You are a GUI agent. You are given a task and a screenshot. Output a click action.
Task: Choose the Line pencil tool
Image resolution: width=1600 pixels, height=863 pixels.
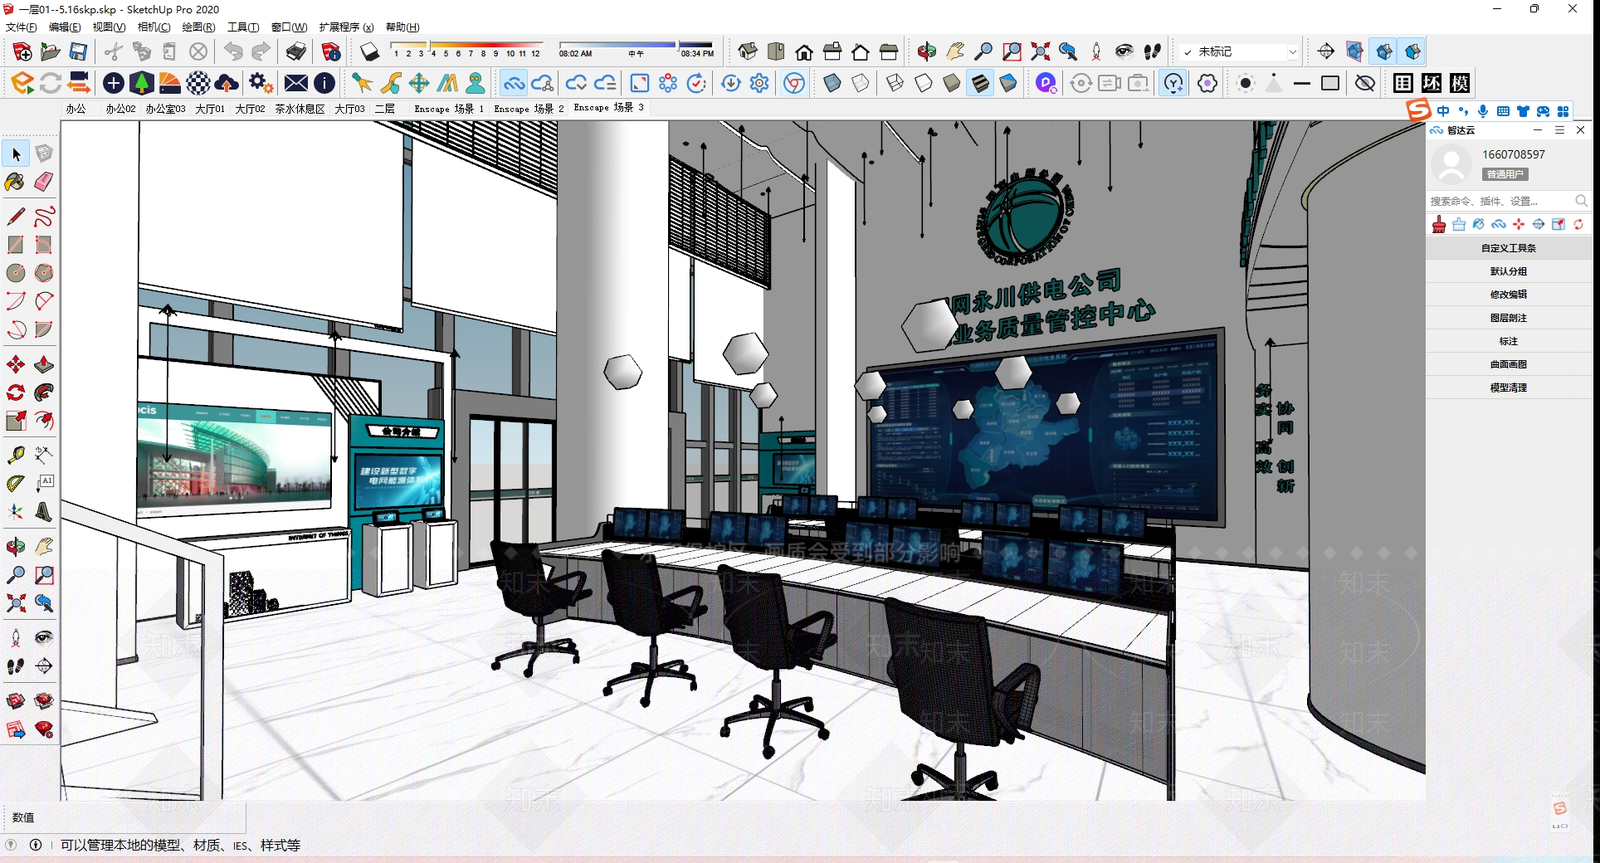coord(15,216)
